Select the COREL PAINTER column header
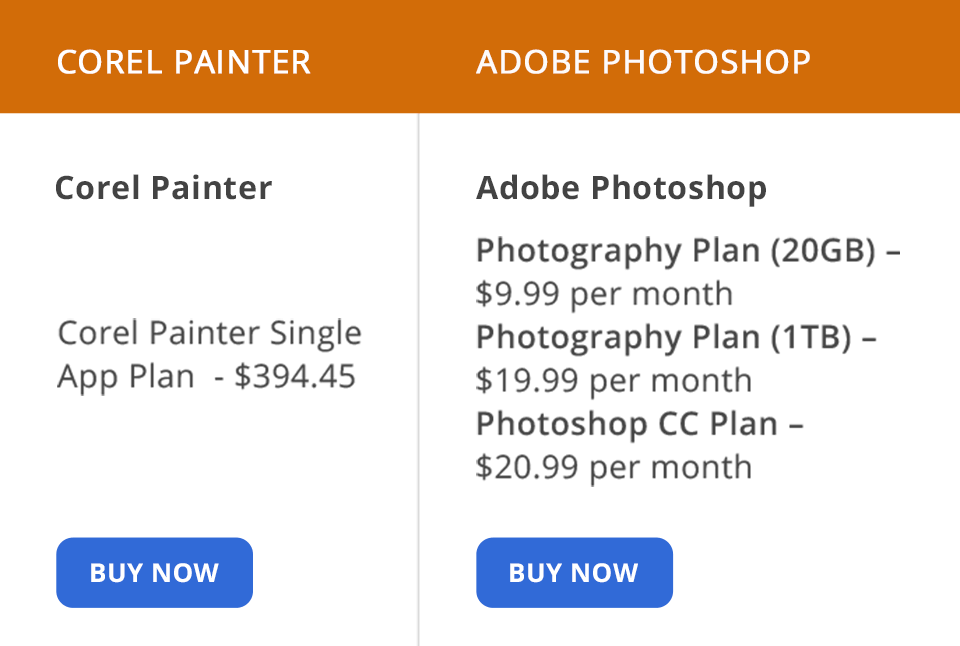The height and width of the screenshot is (646, 960). click(183, 62)
